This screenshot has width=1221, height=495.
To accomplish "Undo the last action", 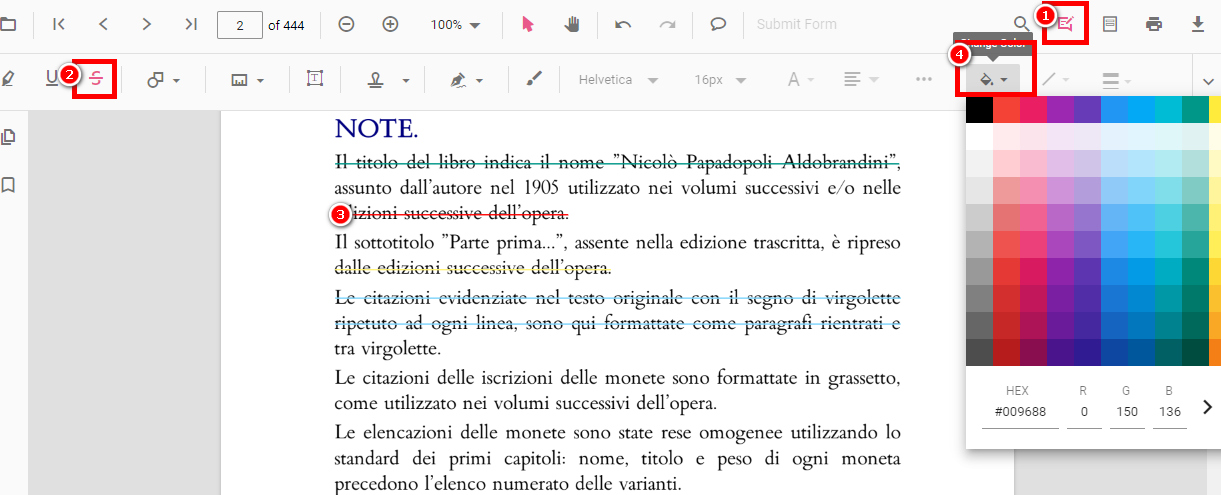I will click(x=623, y=24).
